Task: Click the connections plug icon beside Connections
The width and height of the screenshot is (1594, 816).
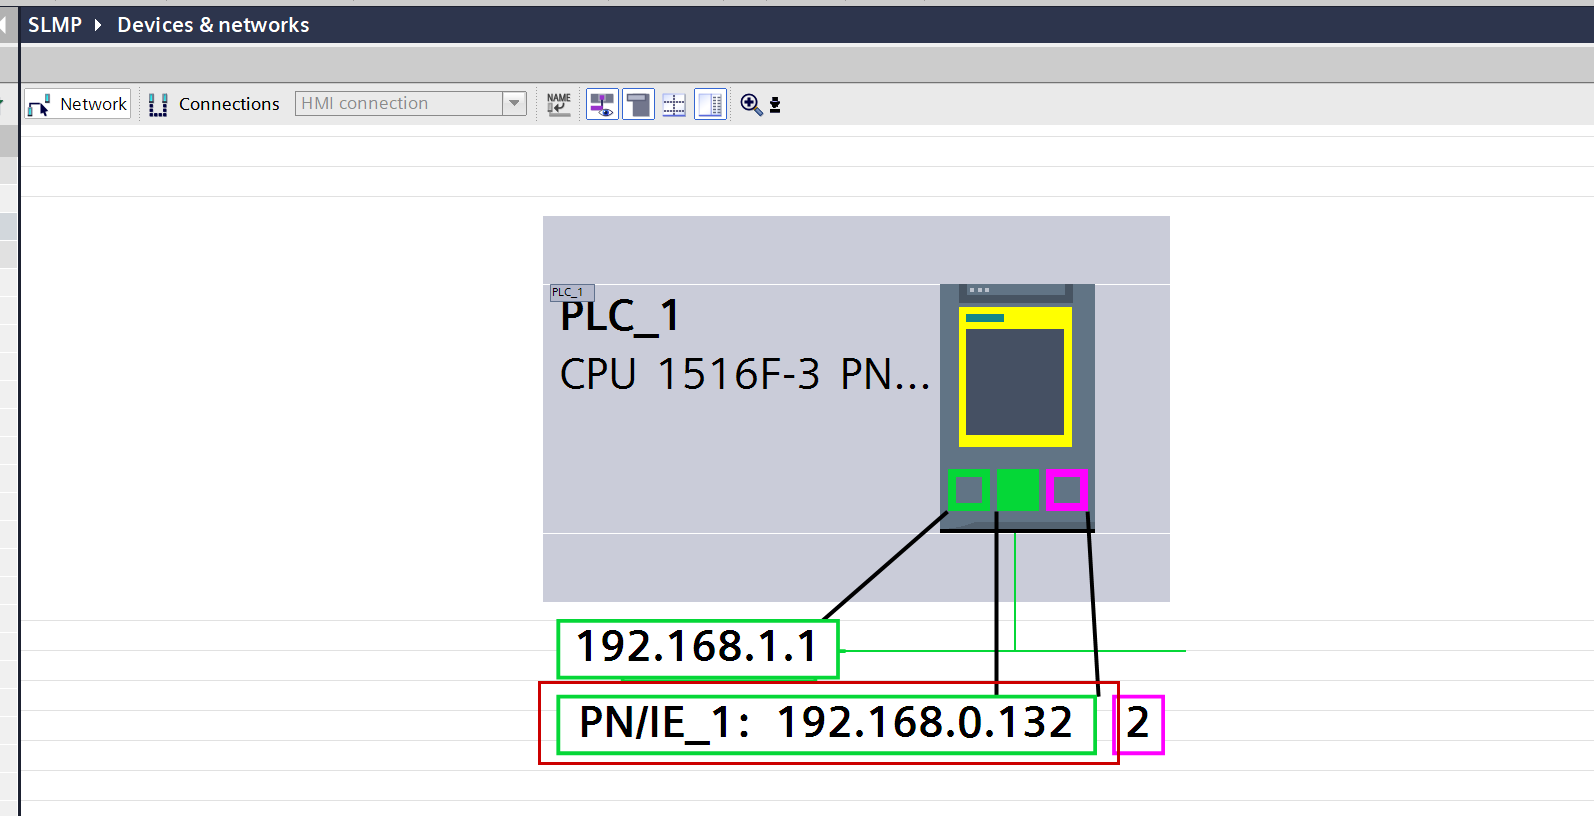Action: click(158, 105)
